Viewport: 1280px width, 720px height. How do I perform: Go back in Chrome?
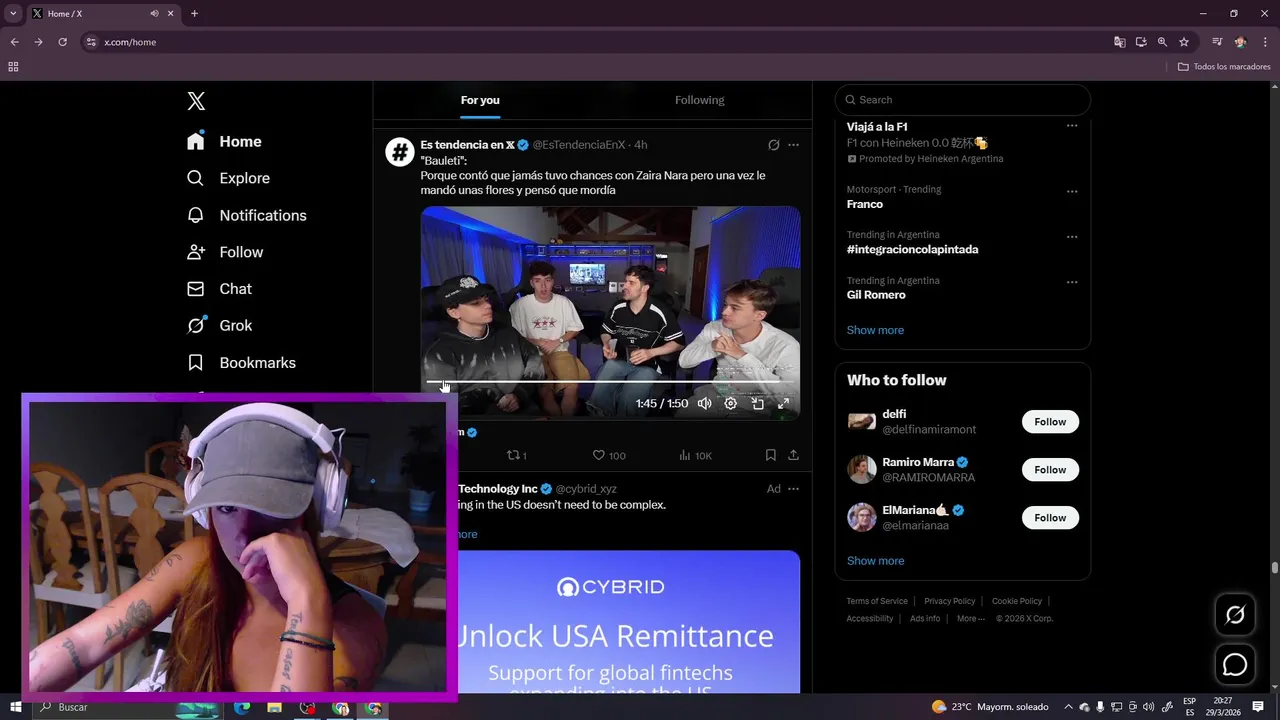(14, 42)
